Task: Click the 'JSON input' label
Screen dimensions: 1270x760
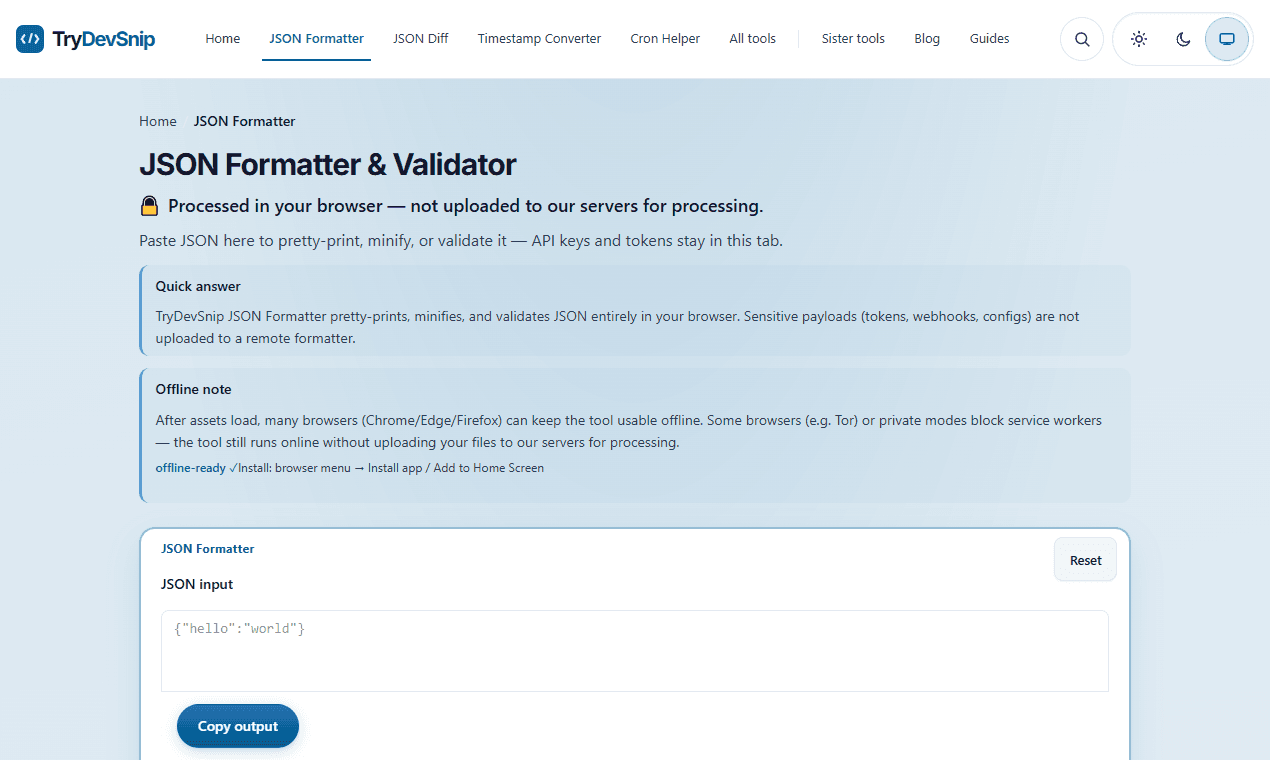Action: tap(197, 584)
